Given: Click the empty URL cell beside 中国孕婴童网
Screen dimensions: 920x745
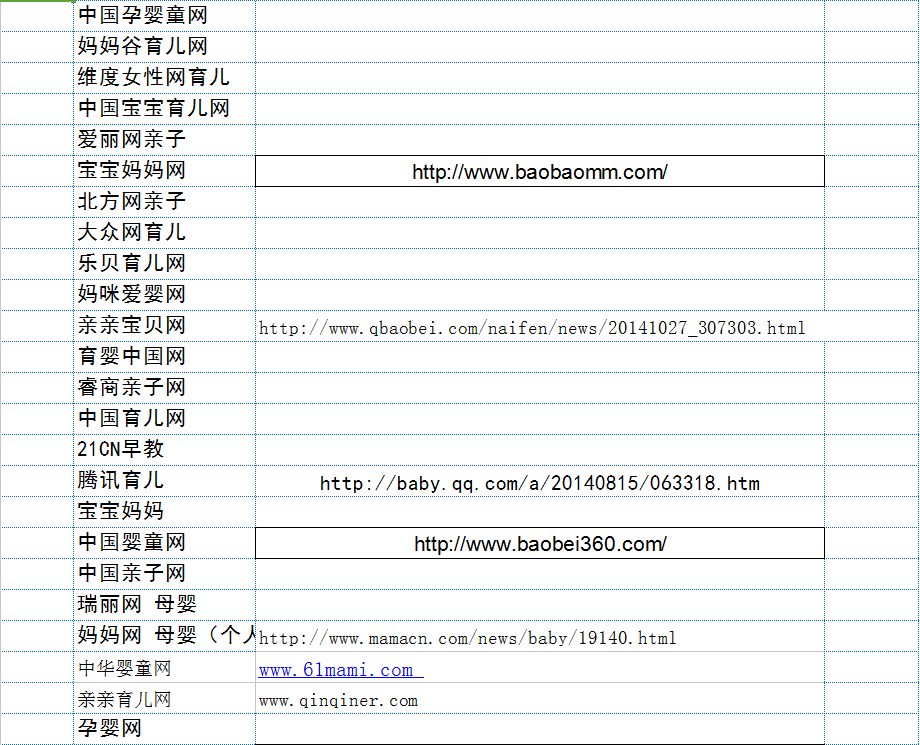Looking at the screenshot, I should point(540,16).
